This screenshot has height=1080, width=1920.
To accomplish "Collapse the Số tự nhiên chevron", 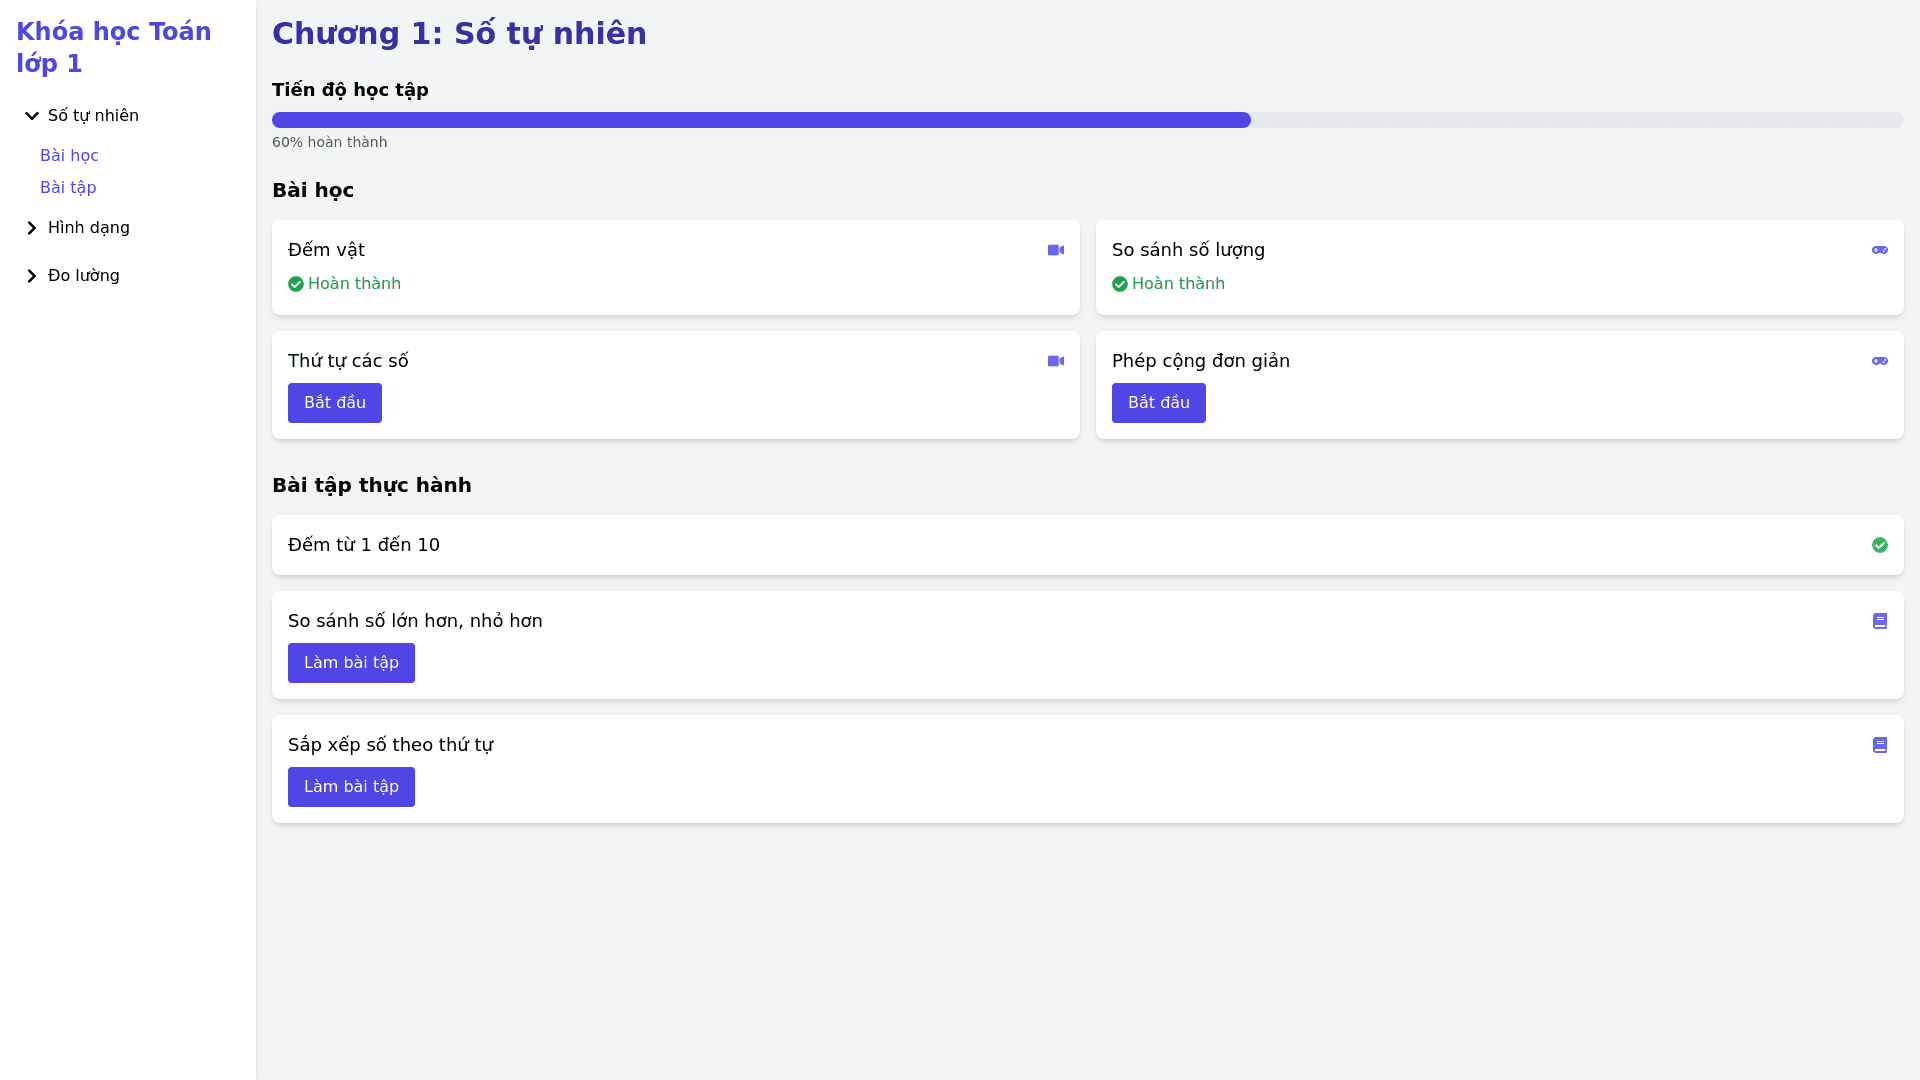I will click(x=32, y=116).
